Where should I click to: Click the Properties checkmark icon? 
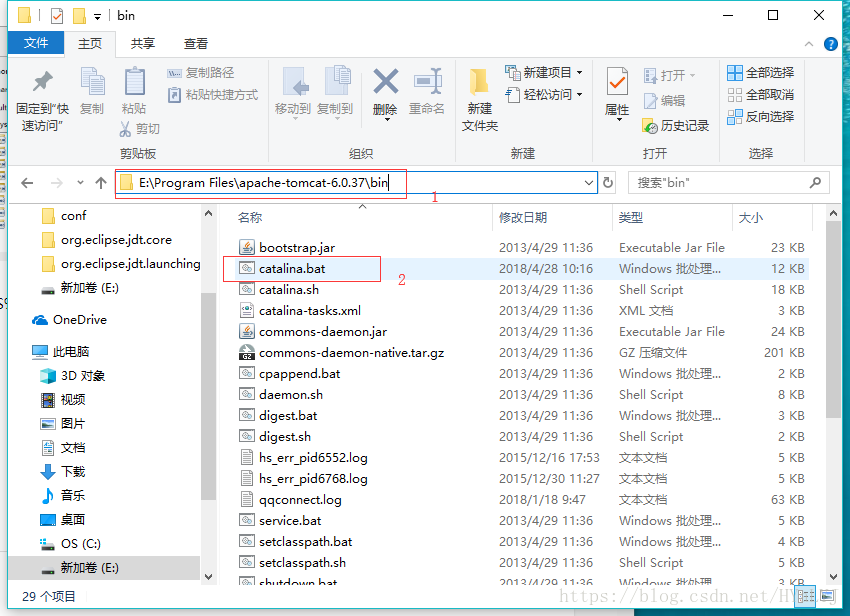point(617,82)
